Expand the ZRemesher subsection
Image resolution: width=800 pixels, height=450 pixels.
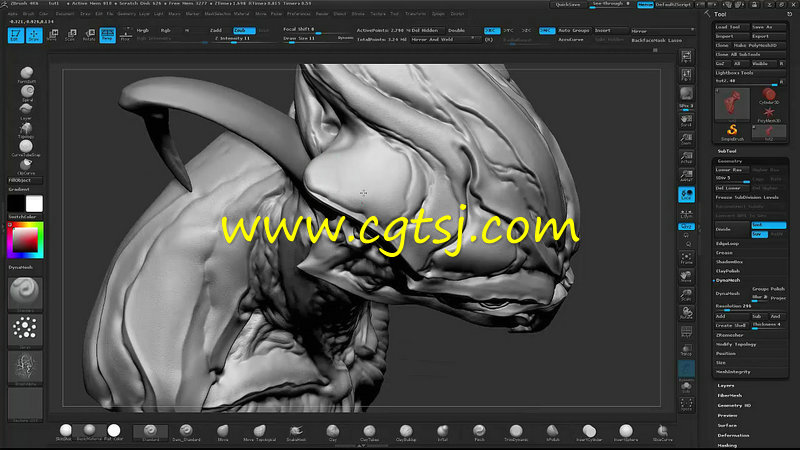click(x=730, y=335)
